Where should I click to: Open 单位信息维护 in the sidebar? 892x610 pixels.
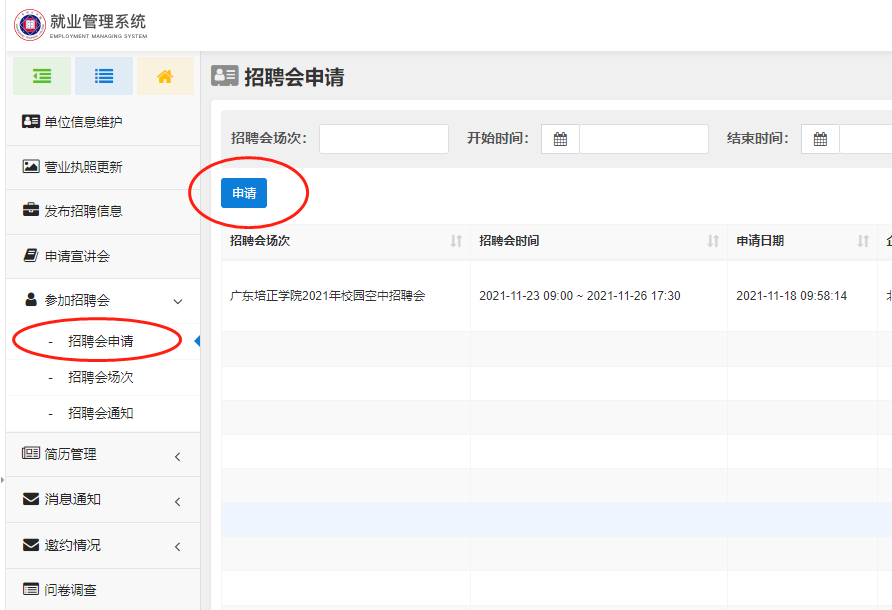coord(84,122)
